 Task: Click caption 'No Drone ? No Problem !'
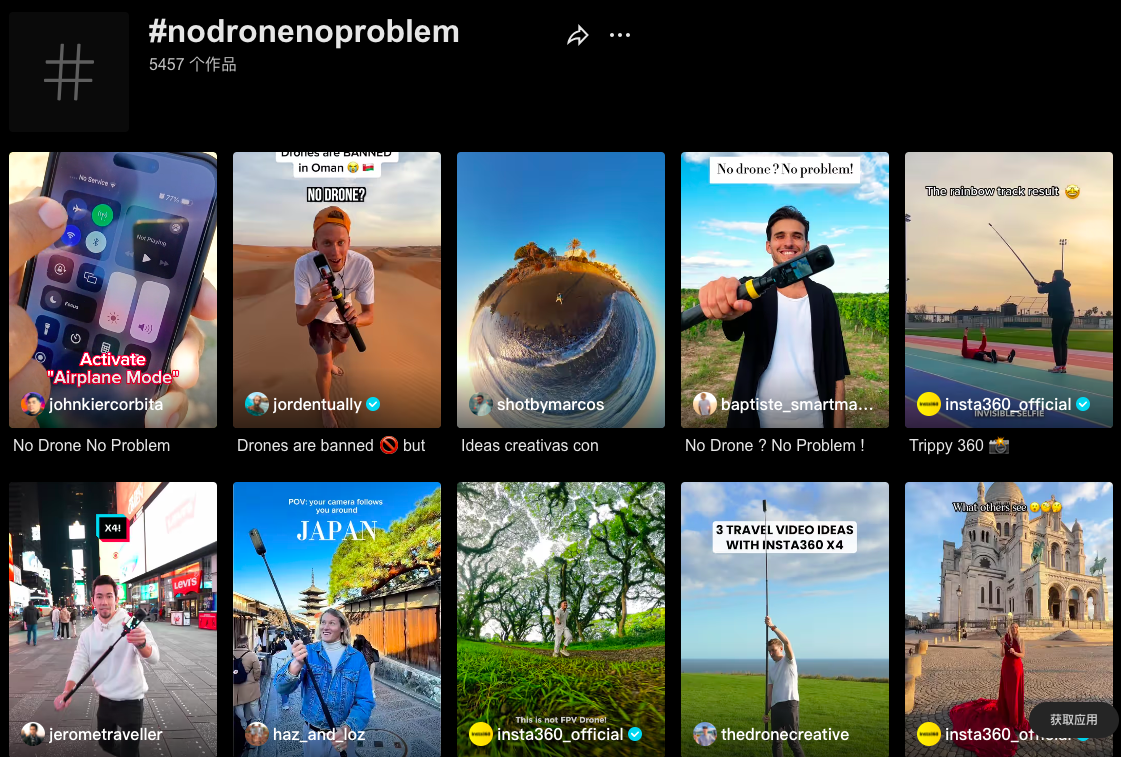[774, 445]
